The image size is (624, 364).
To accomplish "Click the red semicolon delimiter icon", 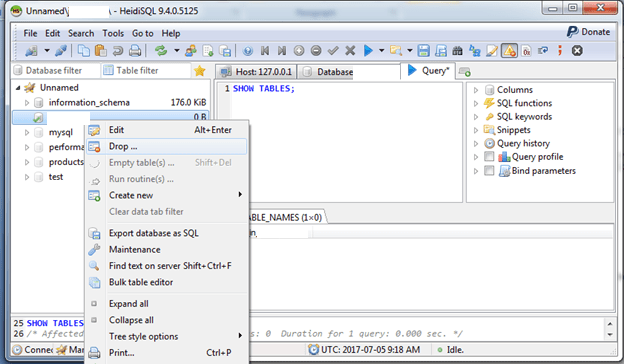I will coord(560,51).
